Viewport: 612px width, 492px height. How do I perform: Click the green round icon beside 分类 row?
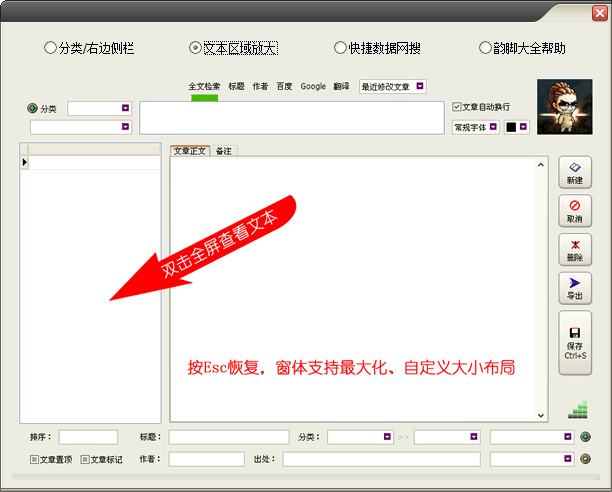pos(585,437)
